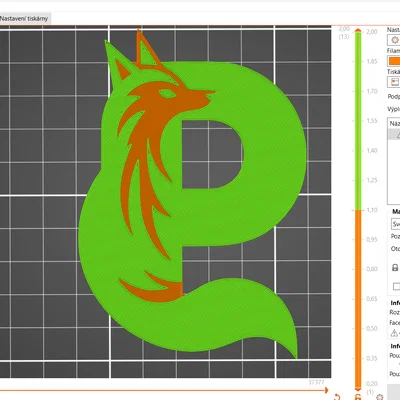The width and height of the screenshot is (400, 400).
Task: Click the warning triangle icon in the info section
Action: [x=394, y=333]
